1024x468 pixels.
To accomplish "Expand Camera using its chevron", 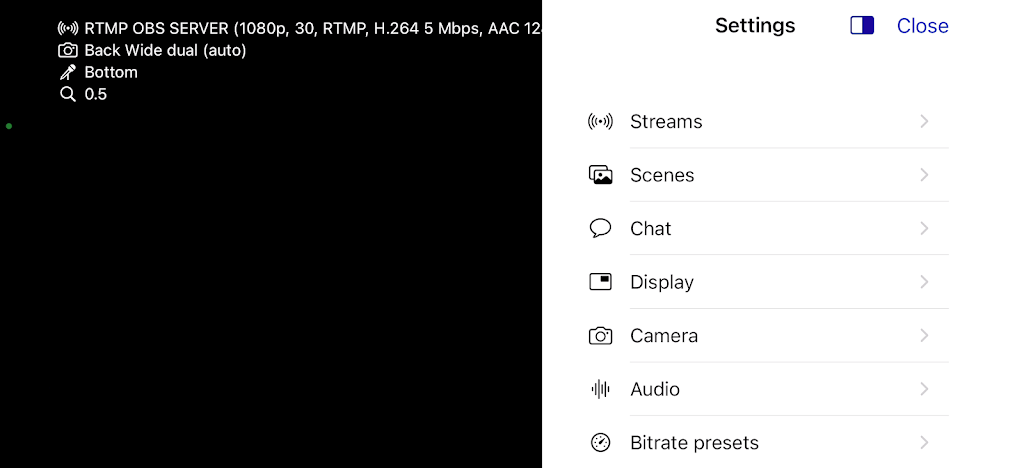I will point(924,336).
